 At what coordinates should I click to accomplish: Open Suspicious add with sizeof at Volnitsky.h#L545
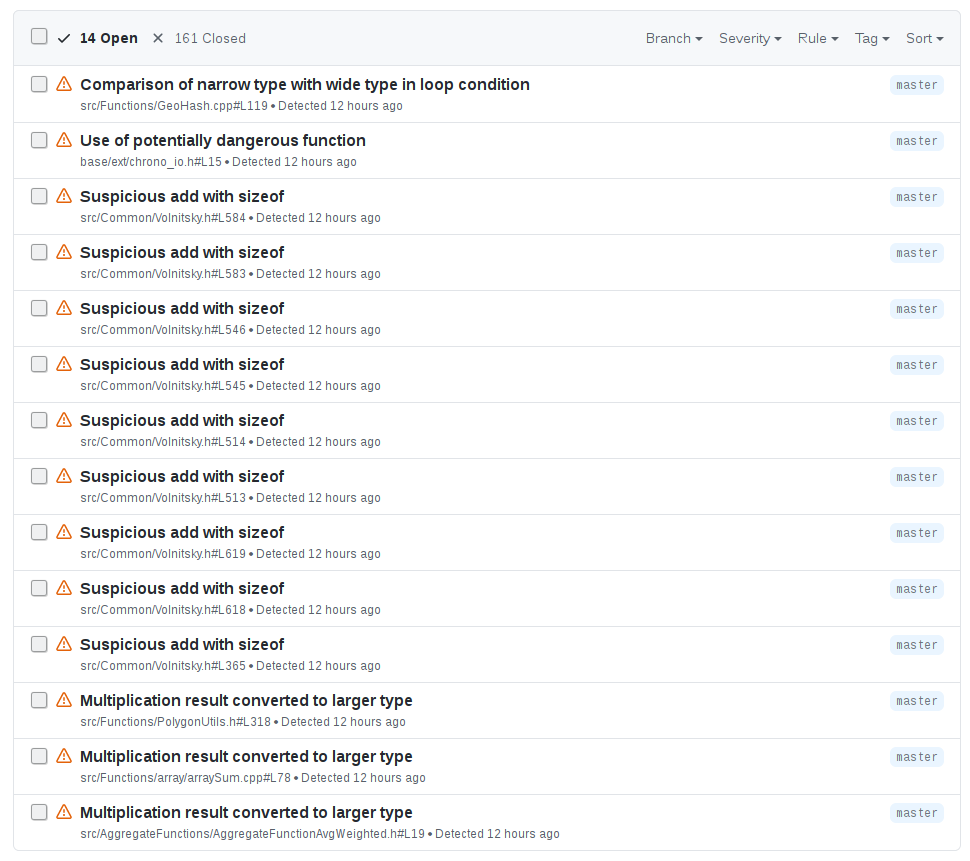pyautogui.click(x=182, y=365)
